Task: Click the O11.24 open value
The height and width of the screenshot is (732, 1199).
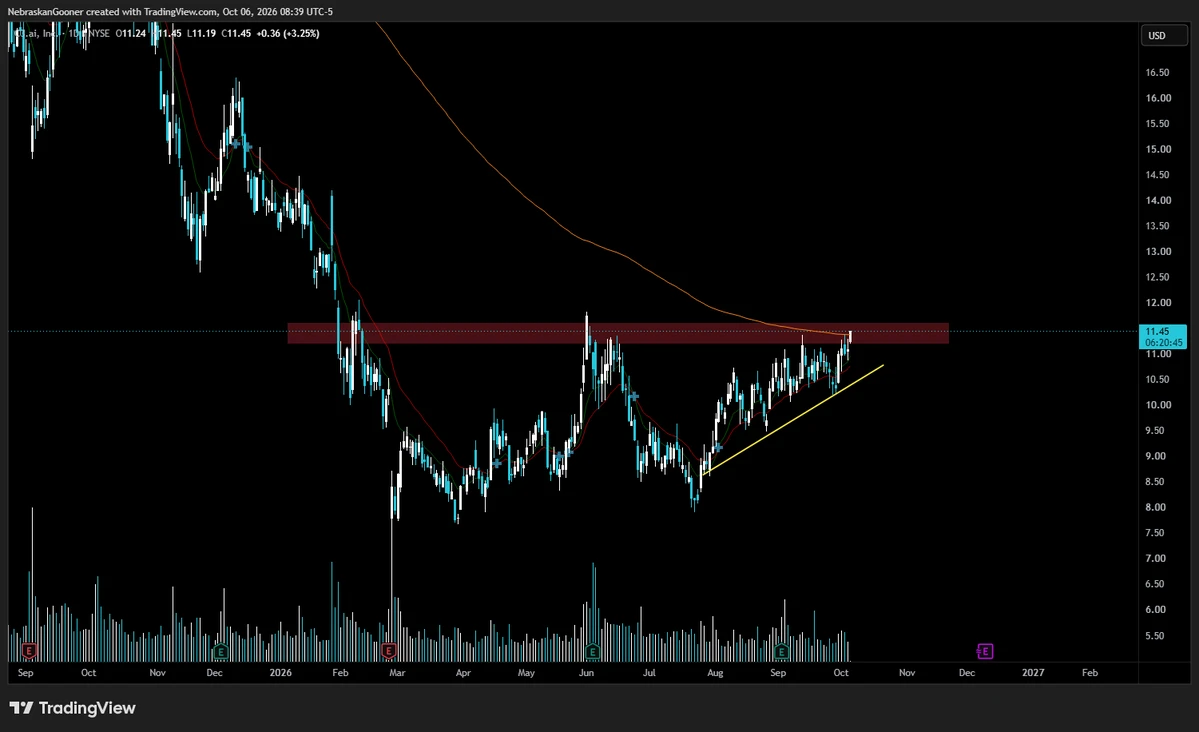Action: click(131, 34)
